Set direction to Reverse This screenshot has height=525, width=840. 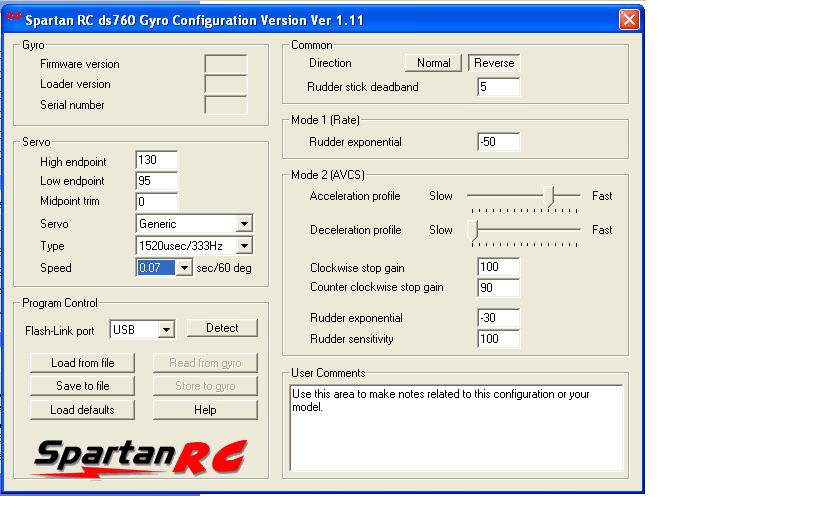[x=494, y=63]
